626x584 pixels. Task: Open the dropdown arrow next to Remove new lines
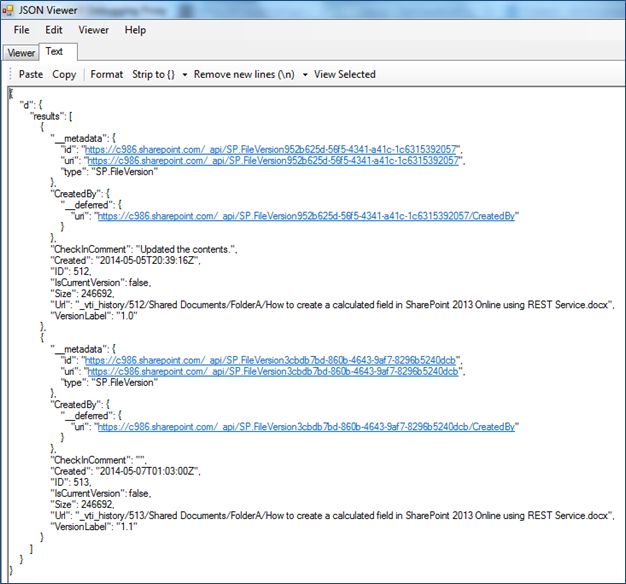coord(305,75)
